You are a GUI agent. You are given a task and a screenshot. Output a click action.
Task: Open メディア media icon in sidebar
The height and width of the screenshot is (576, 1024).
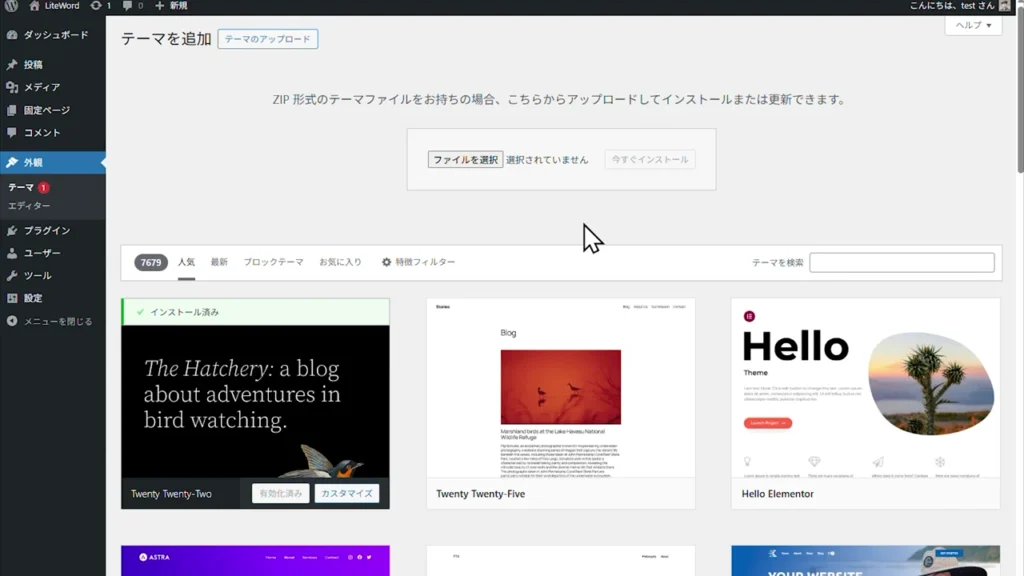12,88
